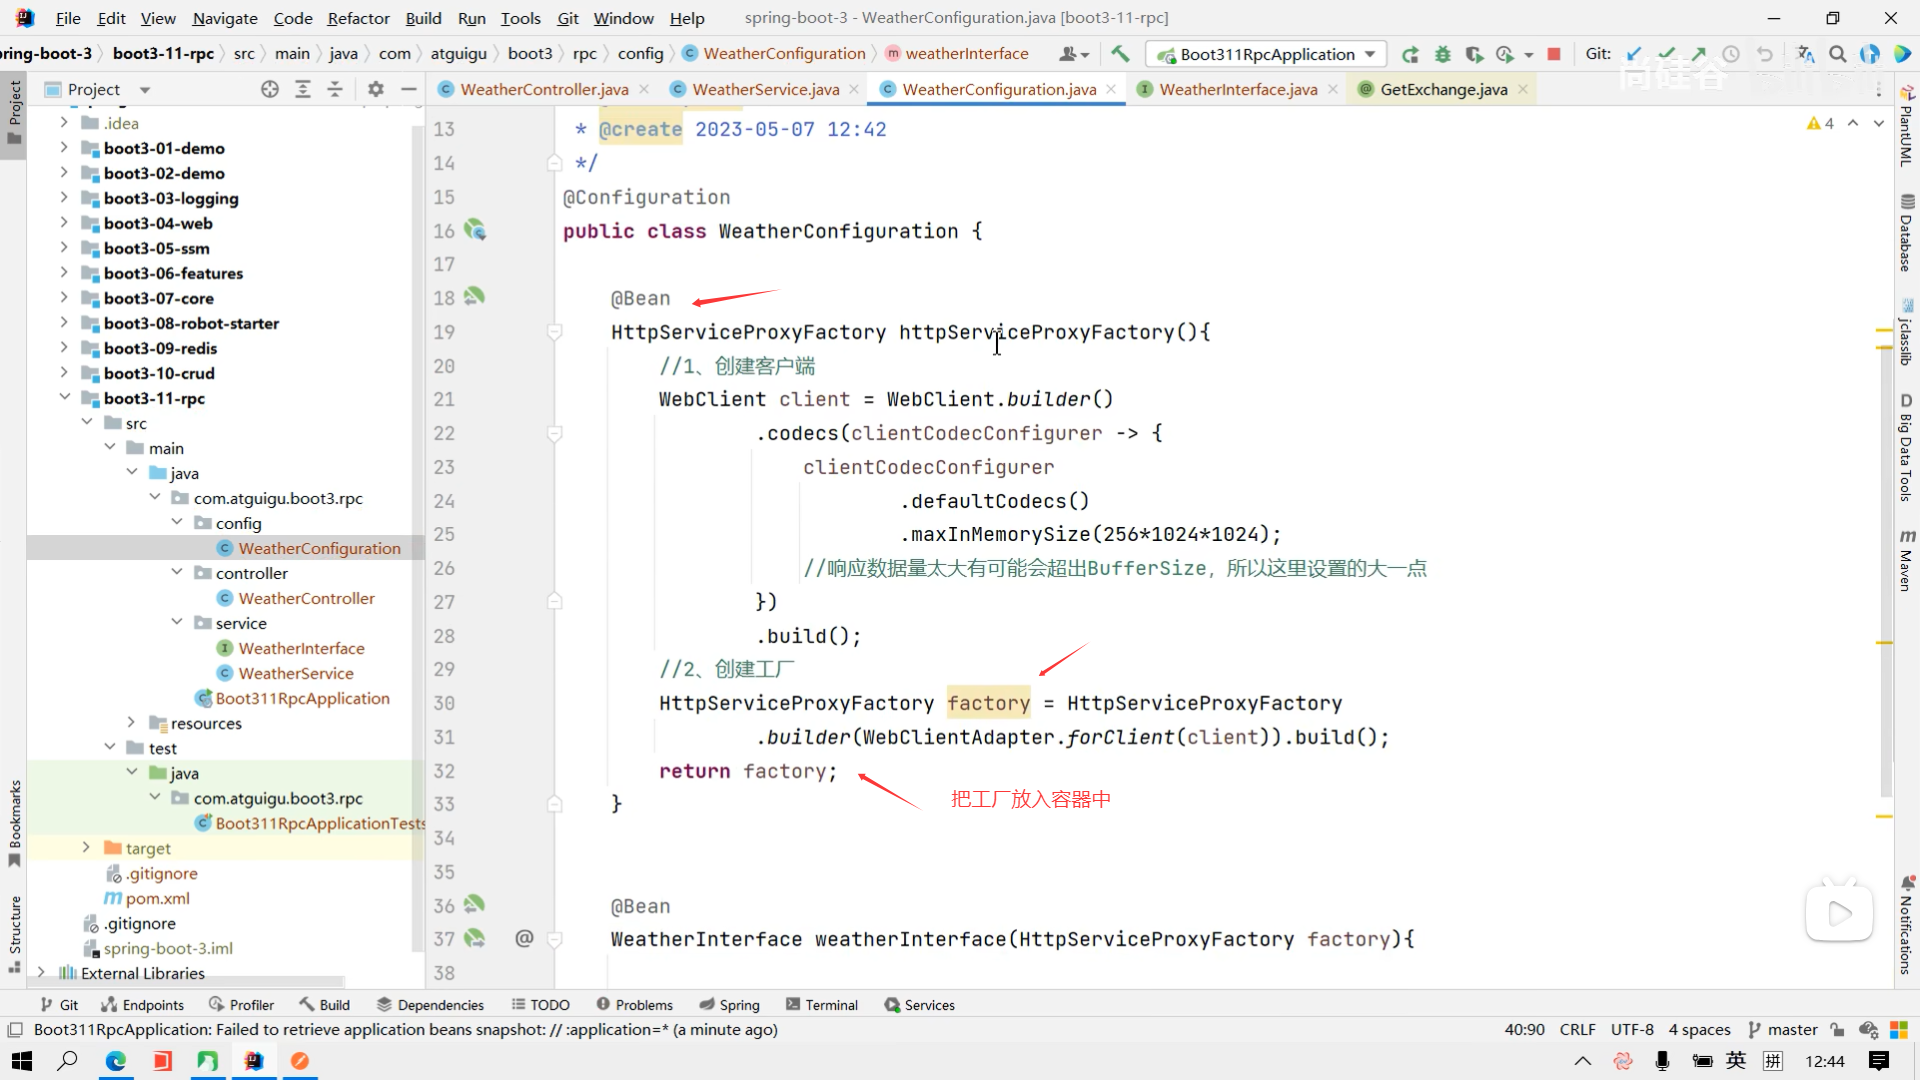Click the master Git branch widget
Image resolution: width=1920 pixels, height=1080 pixels.
pyautogui.click(x=1783, y=1029)
